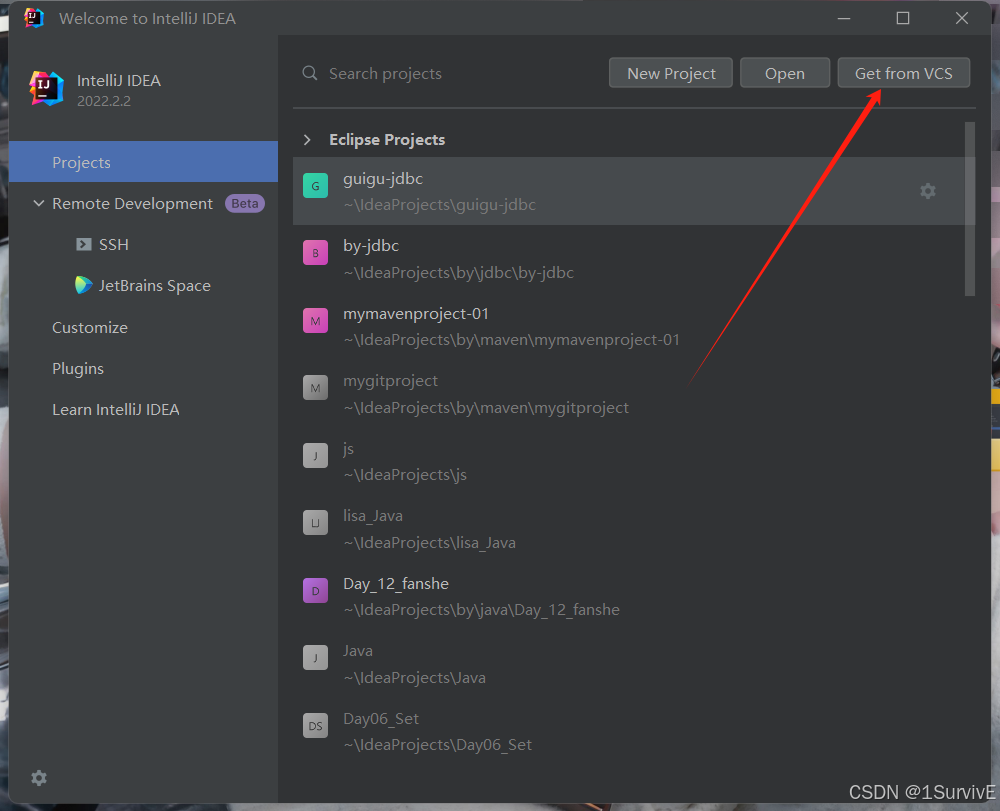Open options gear for guigu-jdbc project
The width and height of the screenshot is (1000, 811).
click(x=928, y=191)
